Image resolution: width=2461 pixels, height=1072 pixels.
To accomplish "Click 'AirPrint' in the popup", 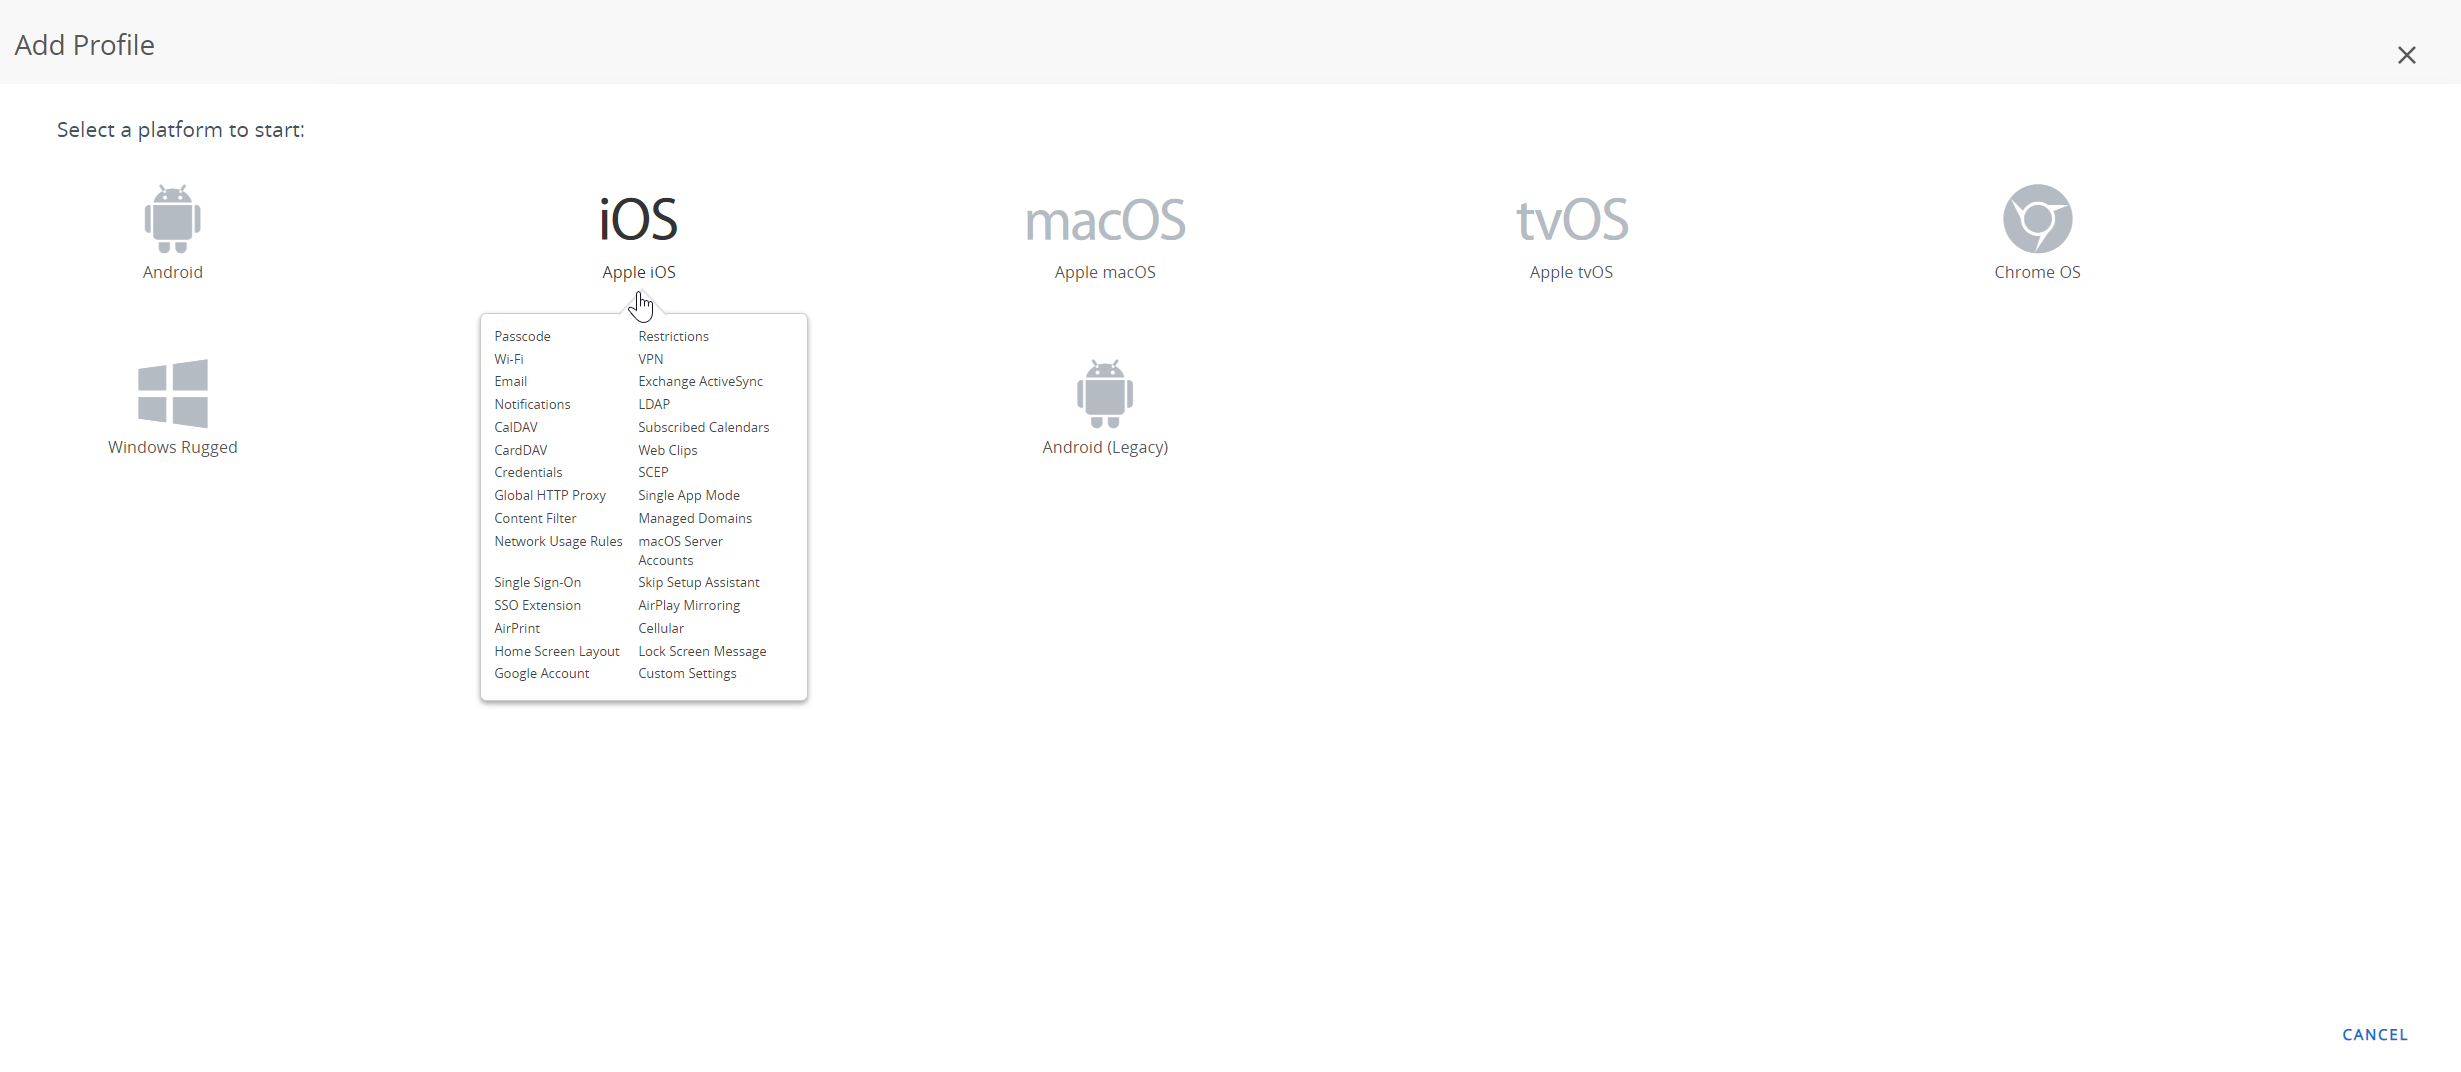I will 517,628.
